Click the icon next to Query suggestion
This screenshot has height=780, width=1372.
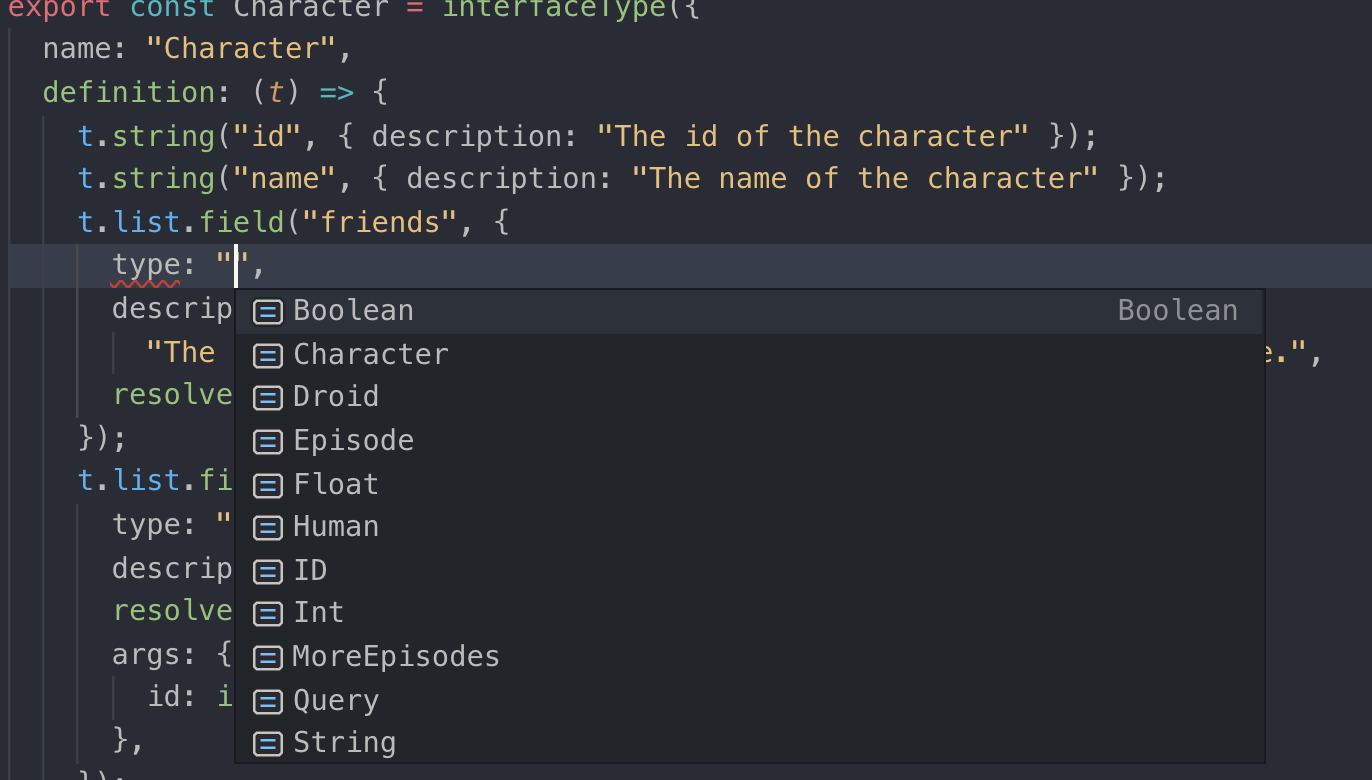(267, 701)
